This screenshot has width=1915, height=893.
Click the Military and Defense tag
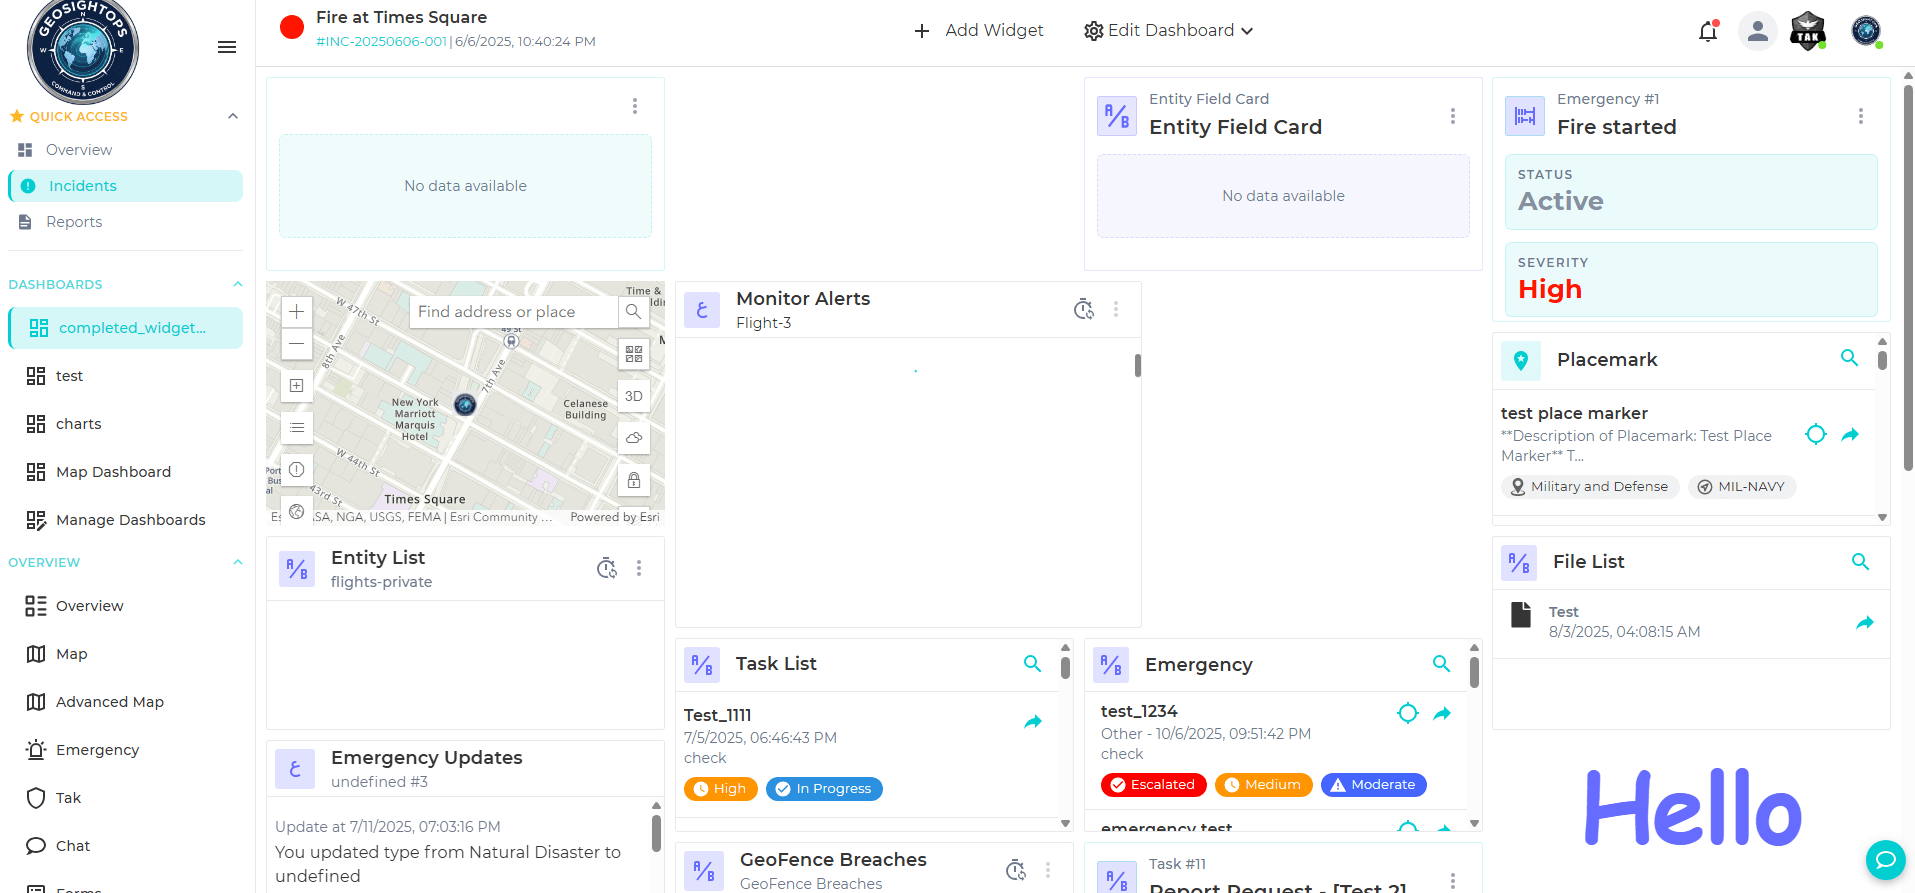pyautogui.click(x=1589, y=487)
